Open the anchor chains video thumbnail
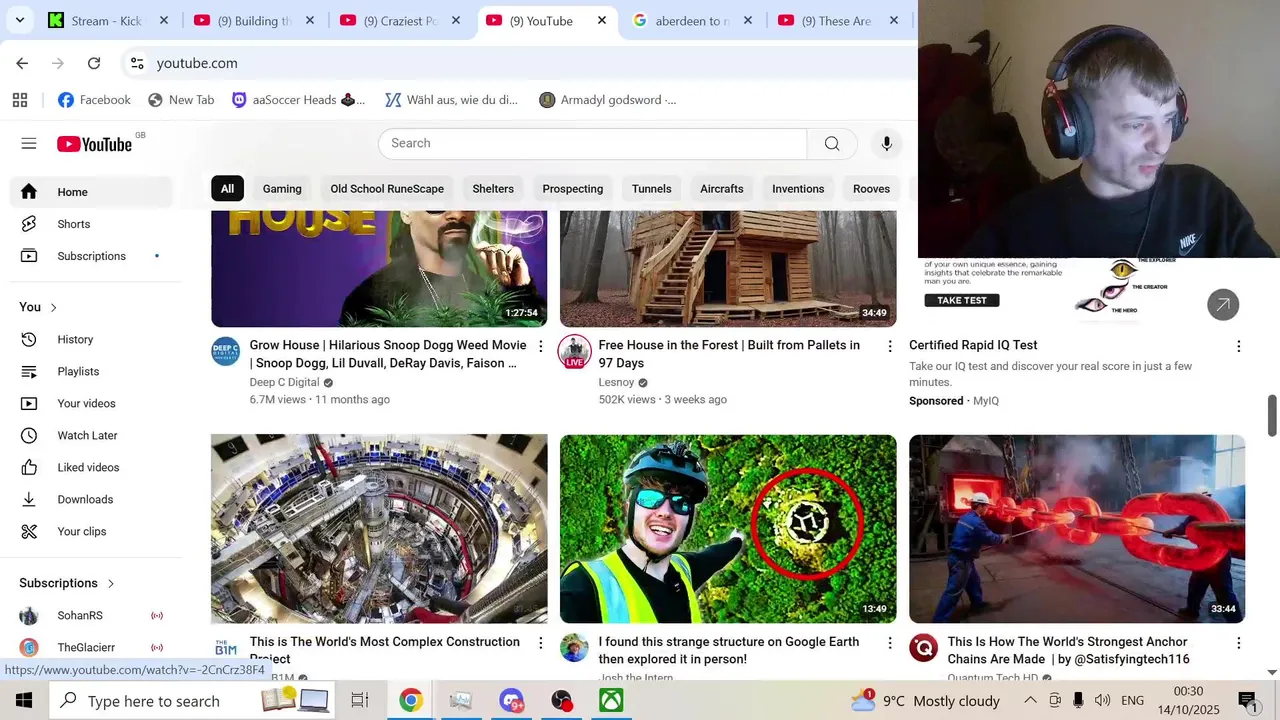1280x720 pixels. (x=1077, y=528)
